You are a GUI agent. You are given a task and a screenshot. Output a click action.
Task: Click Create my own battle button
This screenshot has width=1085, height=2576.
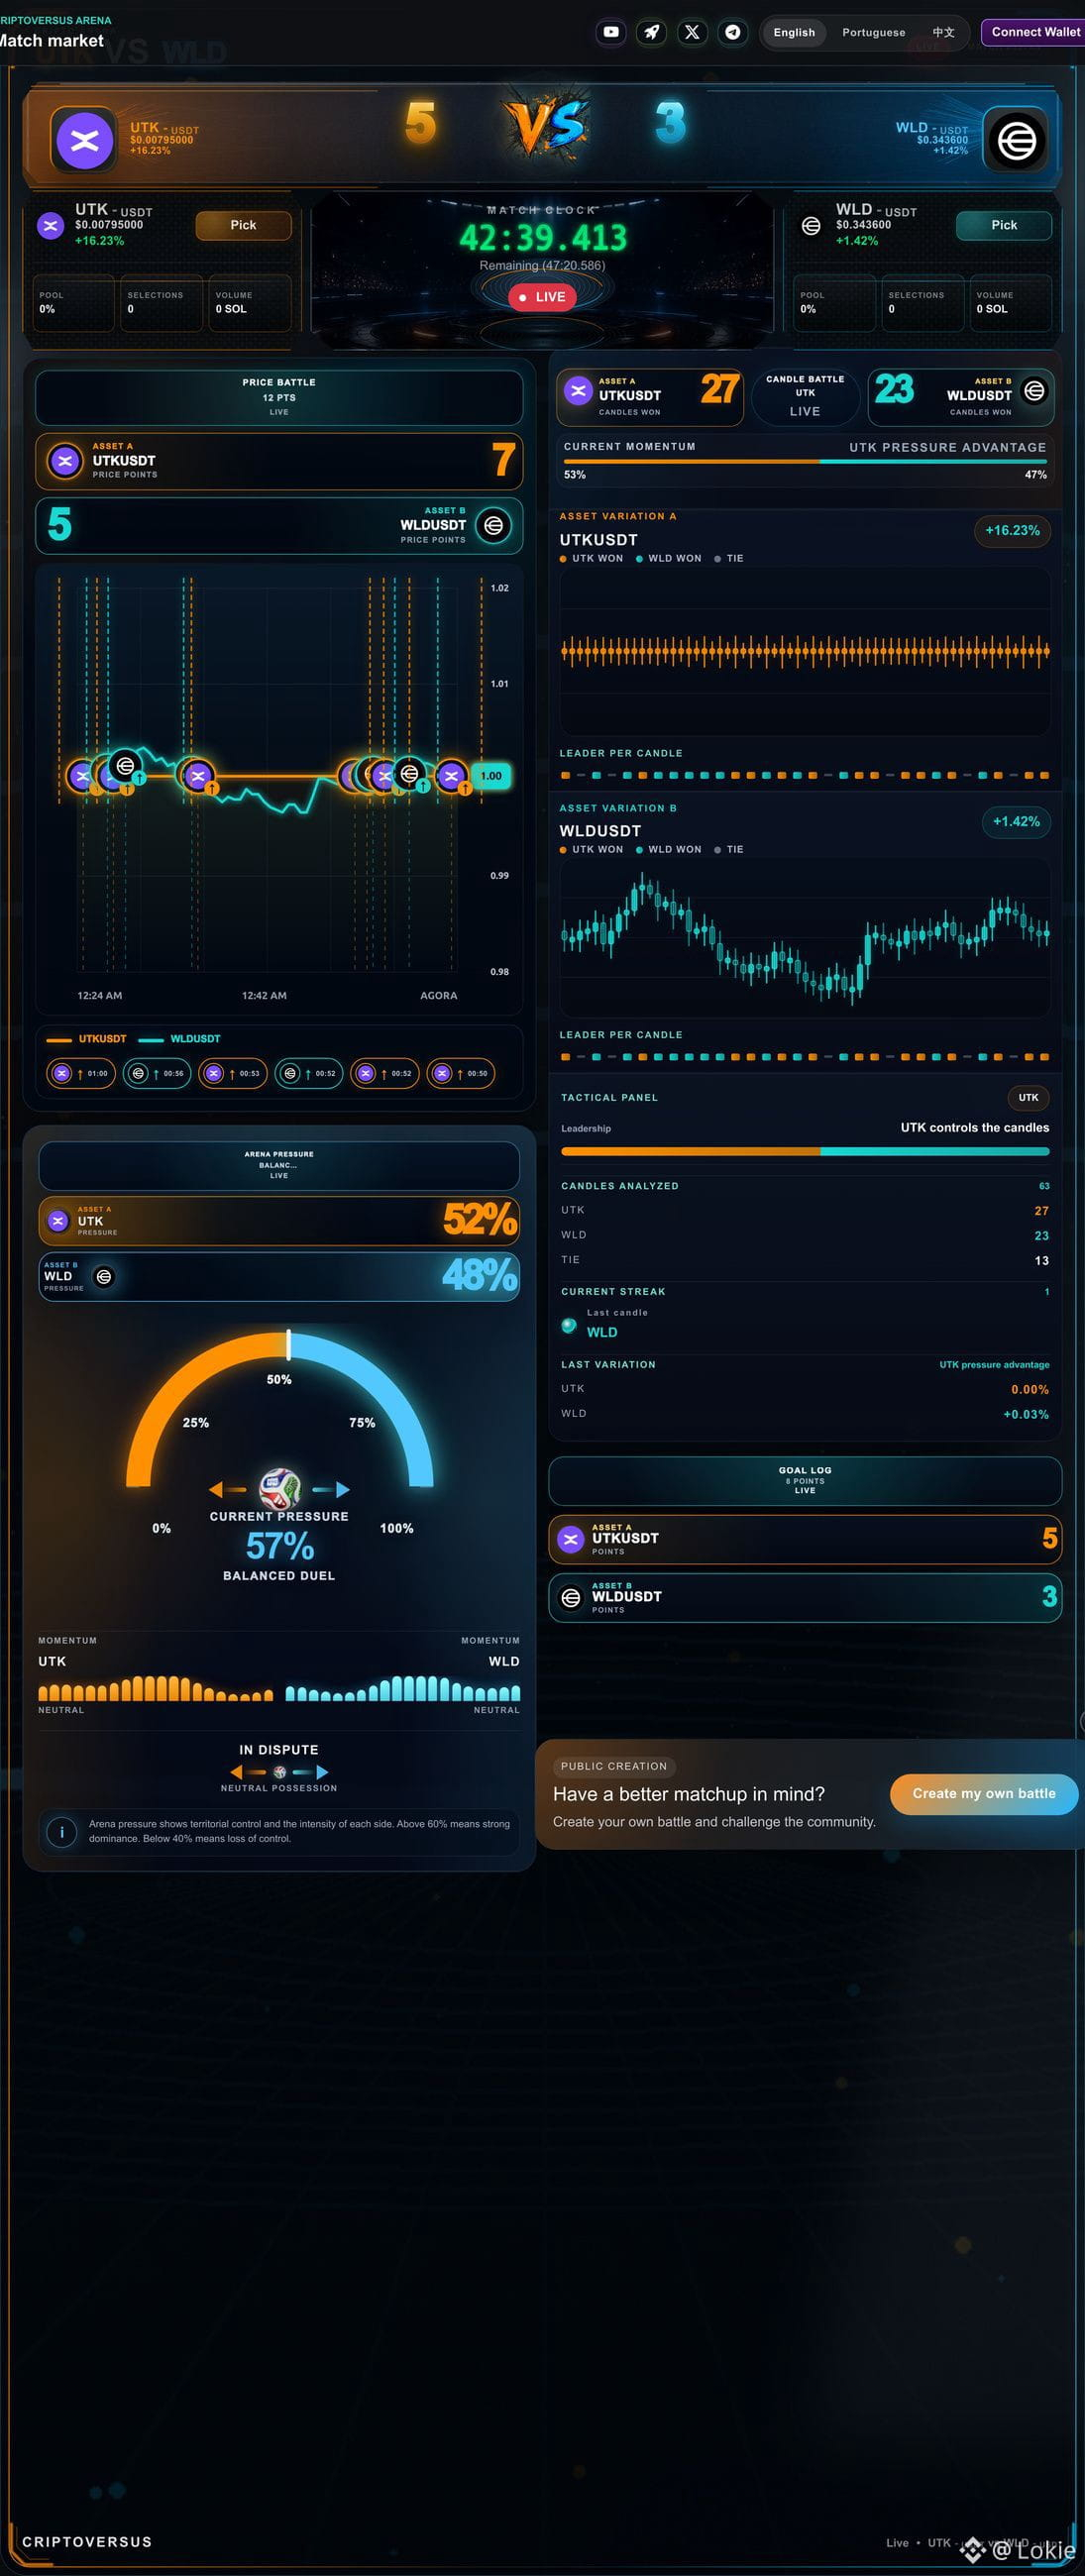coord(983,1793)
